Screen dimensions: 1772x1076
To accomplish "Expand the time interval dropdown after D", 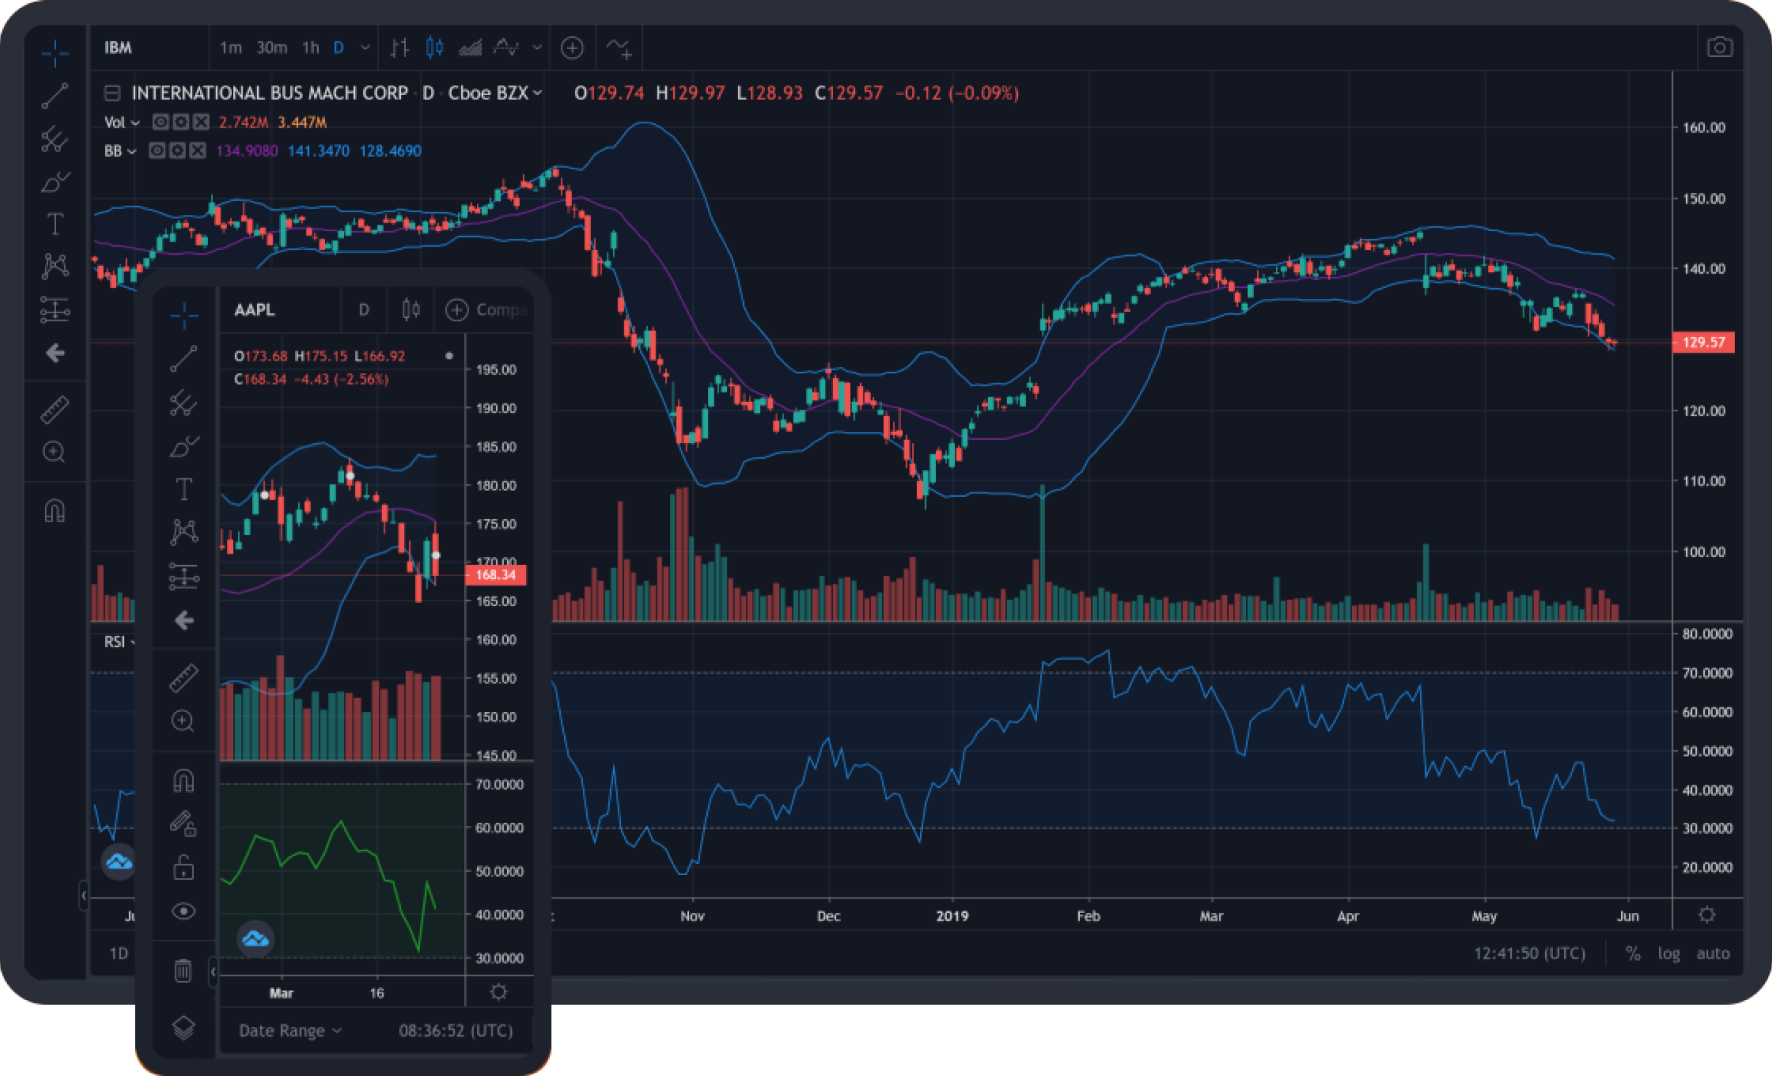I will (x=365, y=47).
